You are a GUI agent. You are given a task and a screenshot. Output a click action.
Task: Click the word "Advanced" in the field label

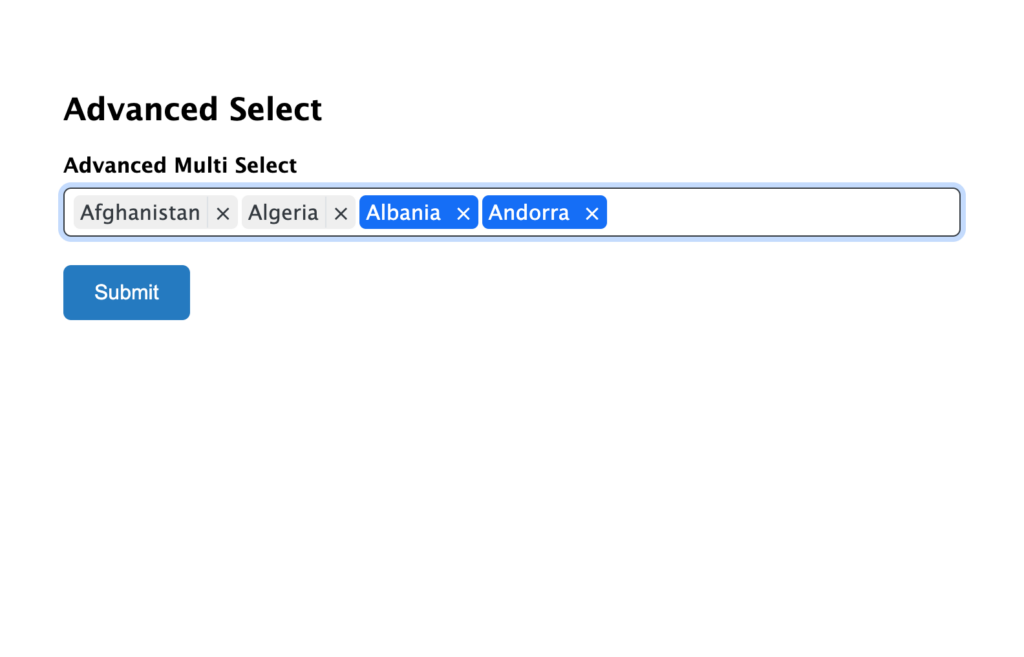click(x=116, y=165)
